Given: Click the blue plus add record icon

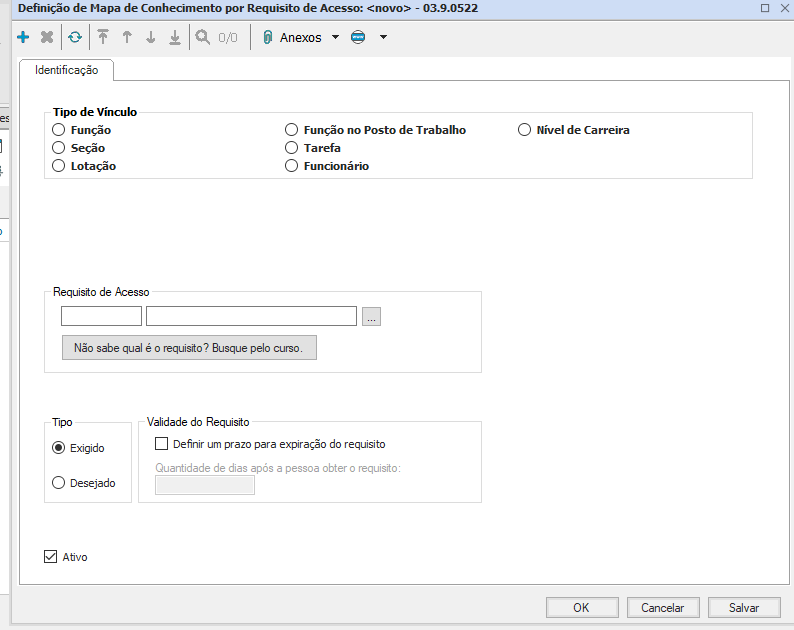Looking at the screenshot, I should click(x=23, y=37).
